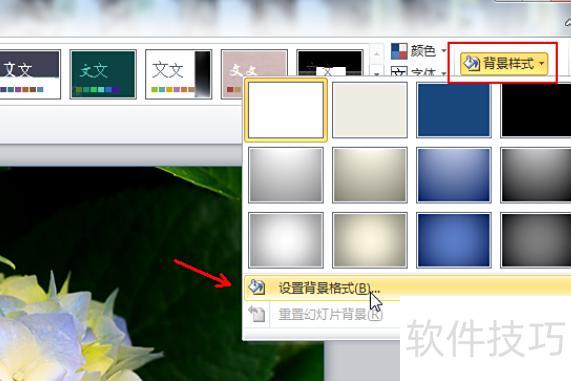Viewport: 571px width, 381px height.
Task: Pick the gray gradient style in second row
Action: coord(286,175)
